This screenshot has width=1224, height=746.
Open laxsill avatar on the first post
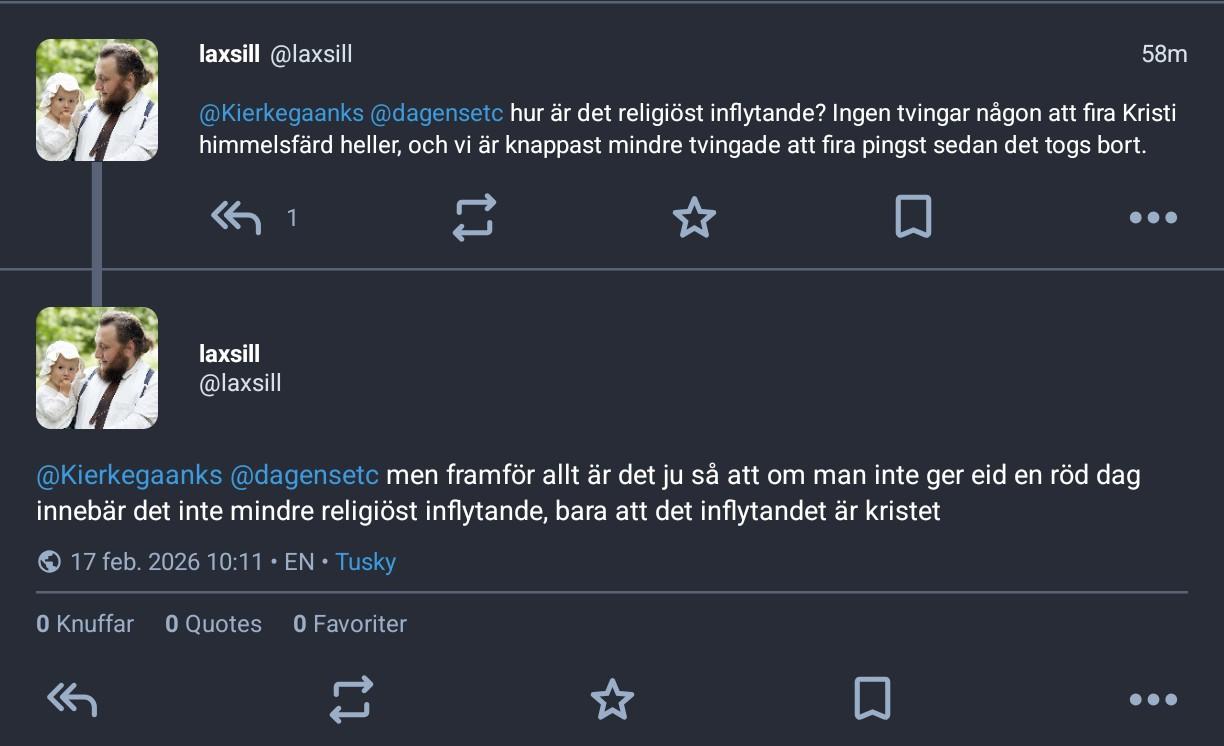point(97,100)
